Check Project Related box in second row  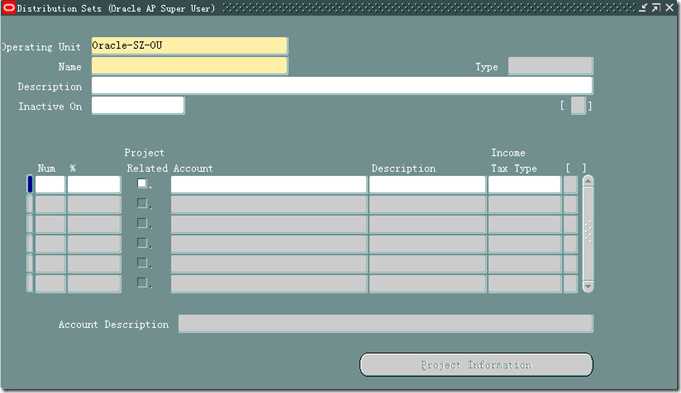(x=142, y=203)
